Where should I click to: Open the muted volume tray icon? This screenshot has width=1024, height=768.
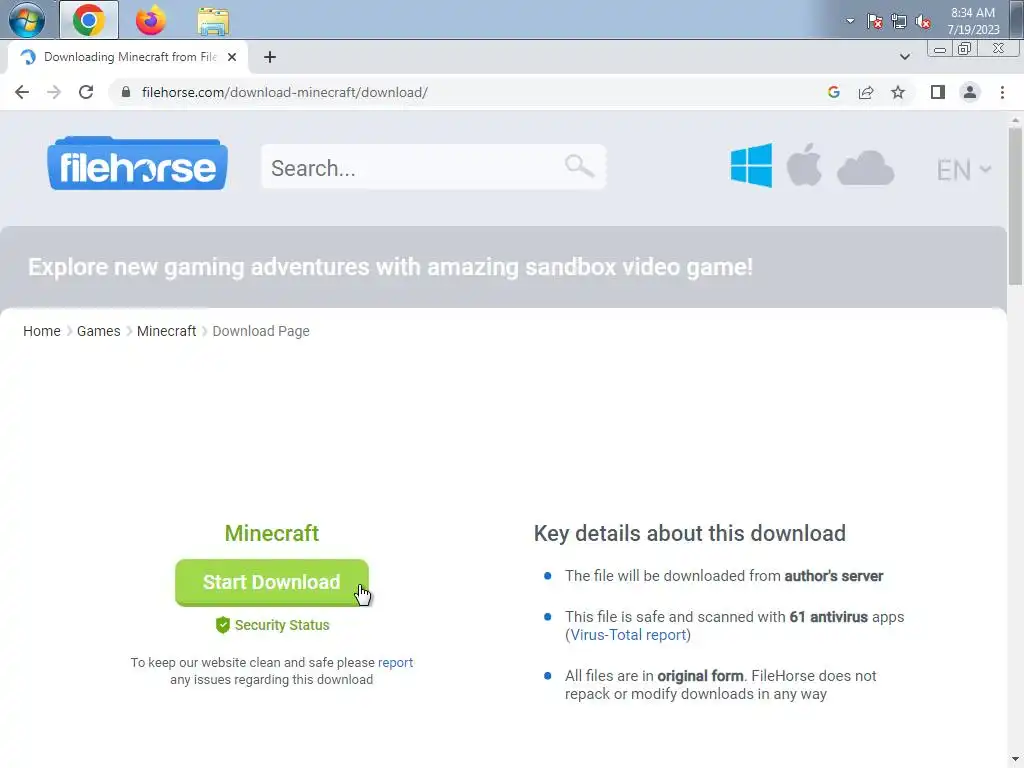click(x=923, y=22)
